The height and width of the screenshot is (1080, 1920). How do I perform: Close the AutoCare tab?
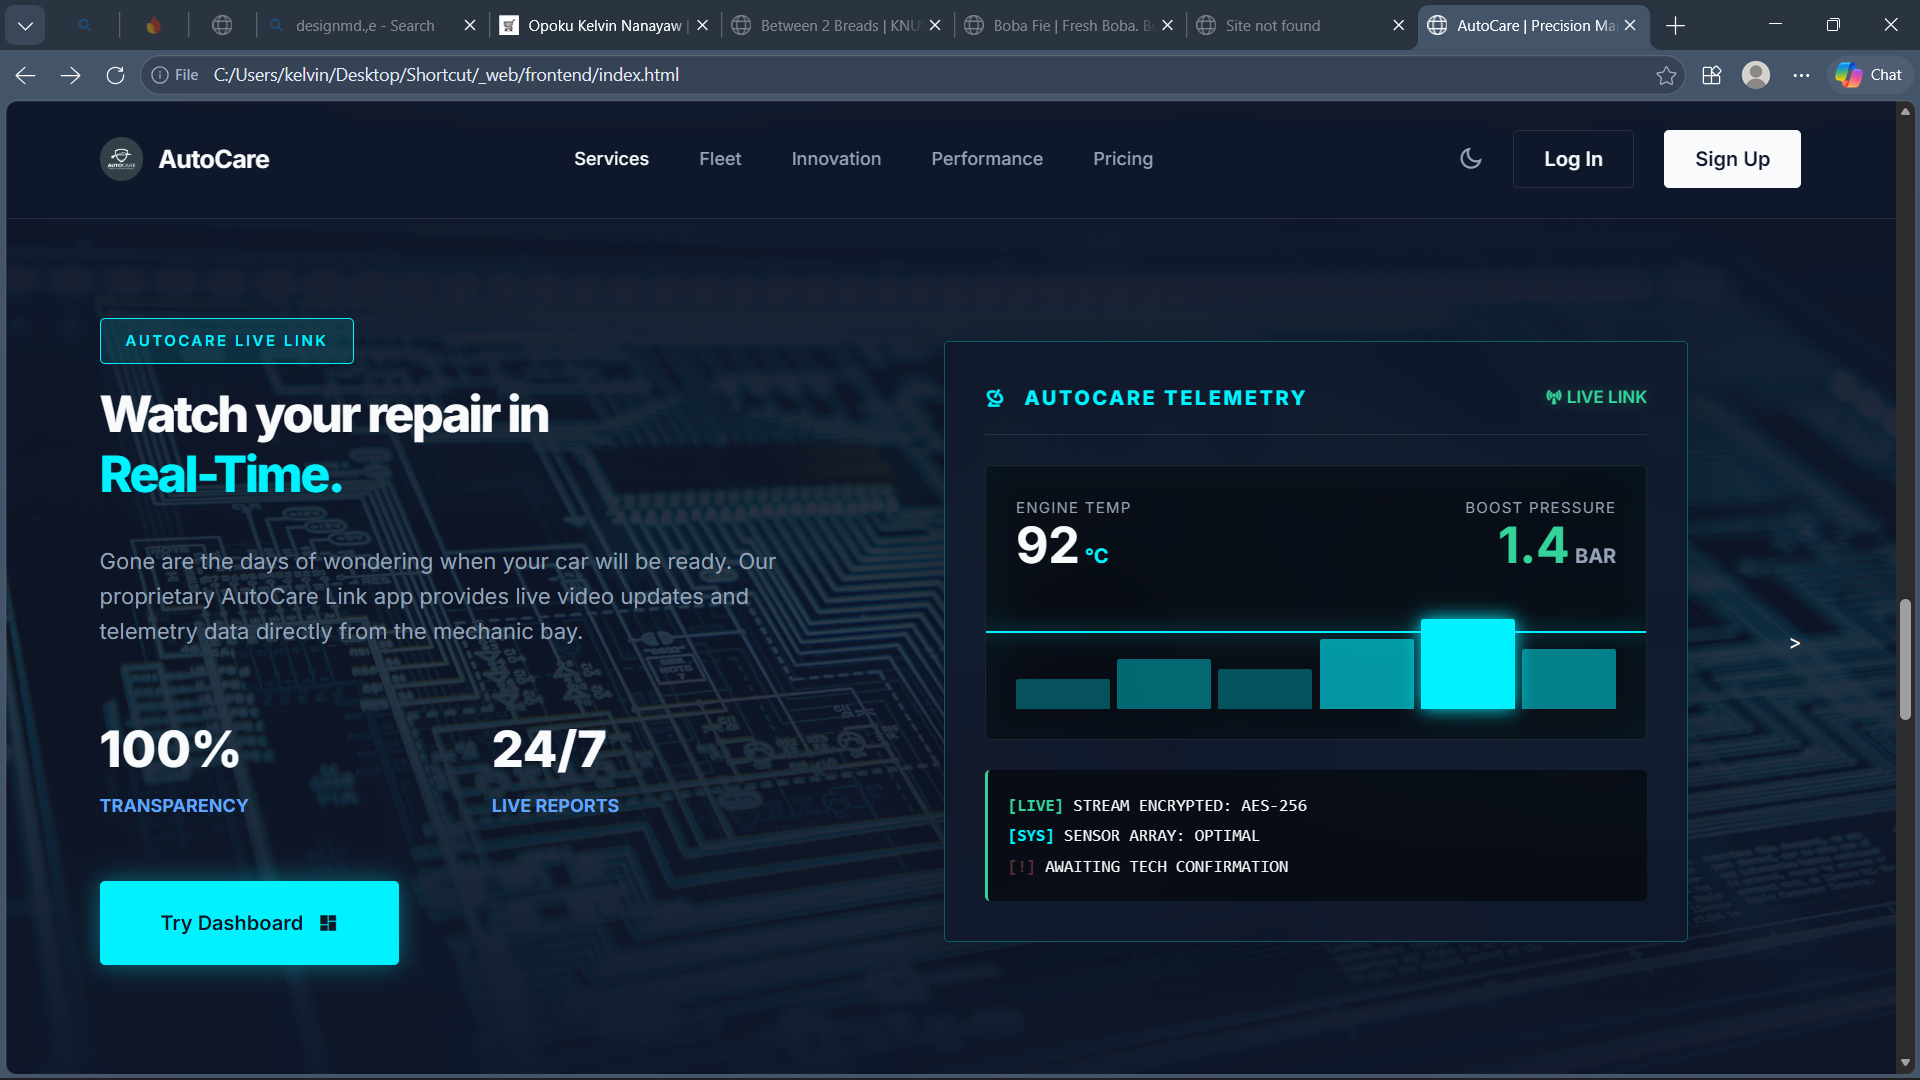(1630, 26)
